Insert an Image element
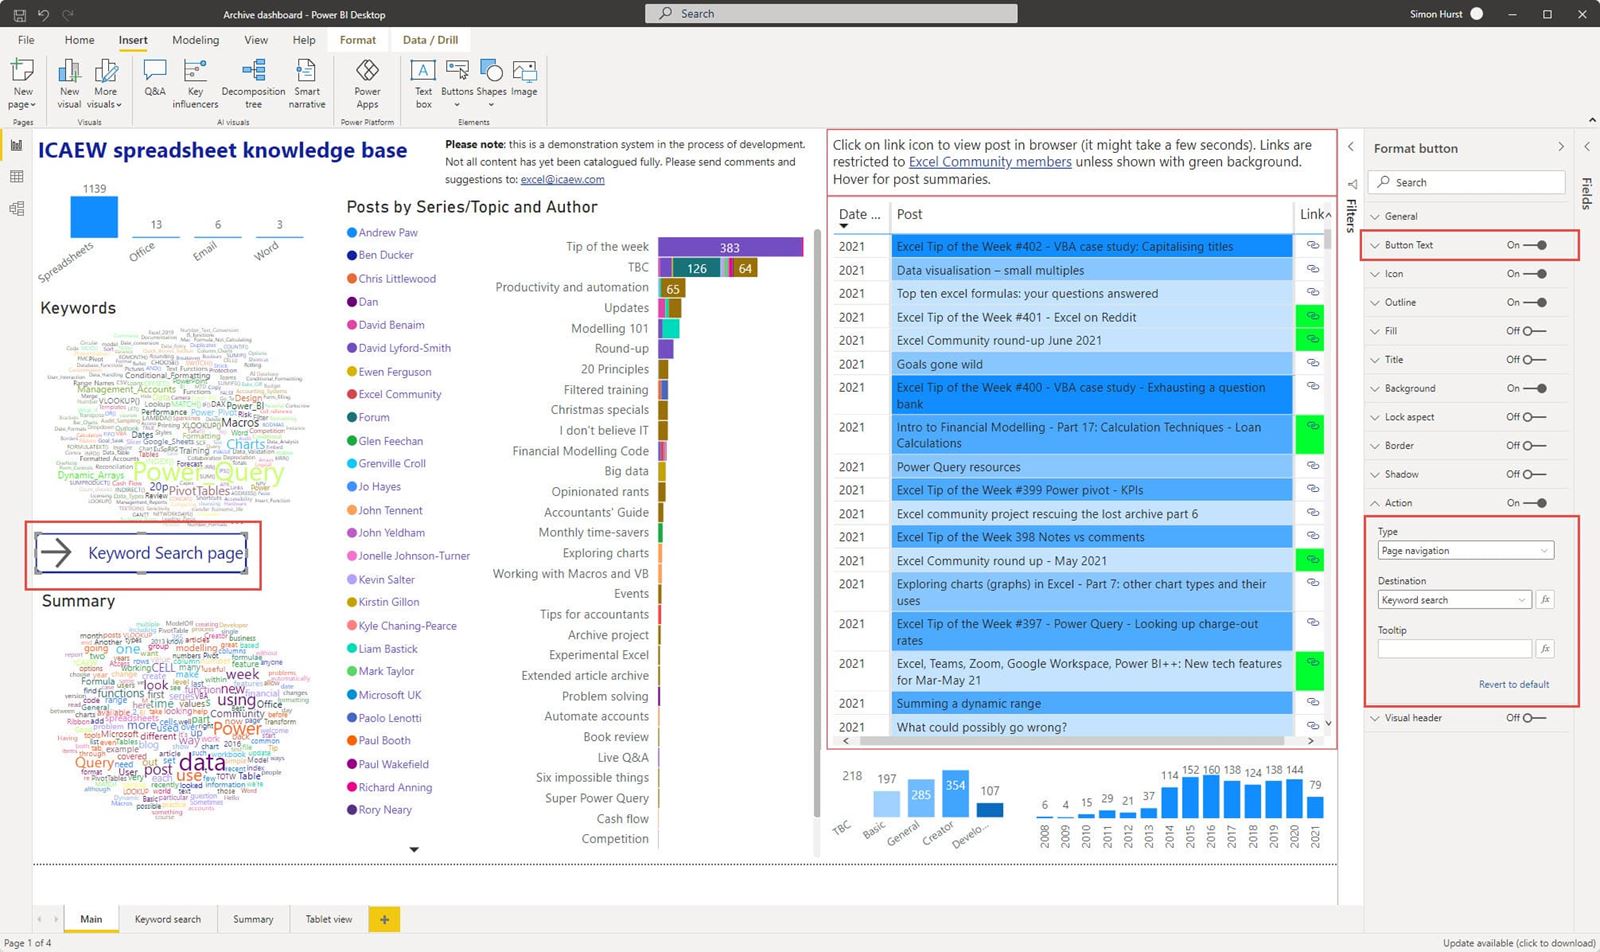 pyautogui.click(x=524, y=78)
